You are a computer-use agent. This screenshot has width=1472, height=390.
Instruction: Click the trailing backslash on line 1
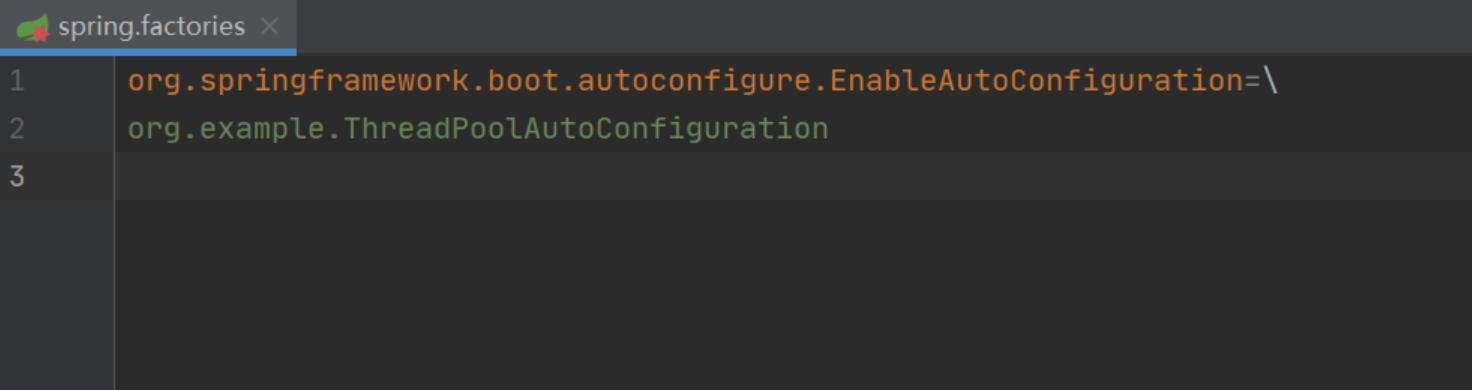[1270, 81]
